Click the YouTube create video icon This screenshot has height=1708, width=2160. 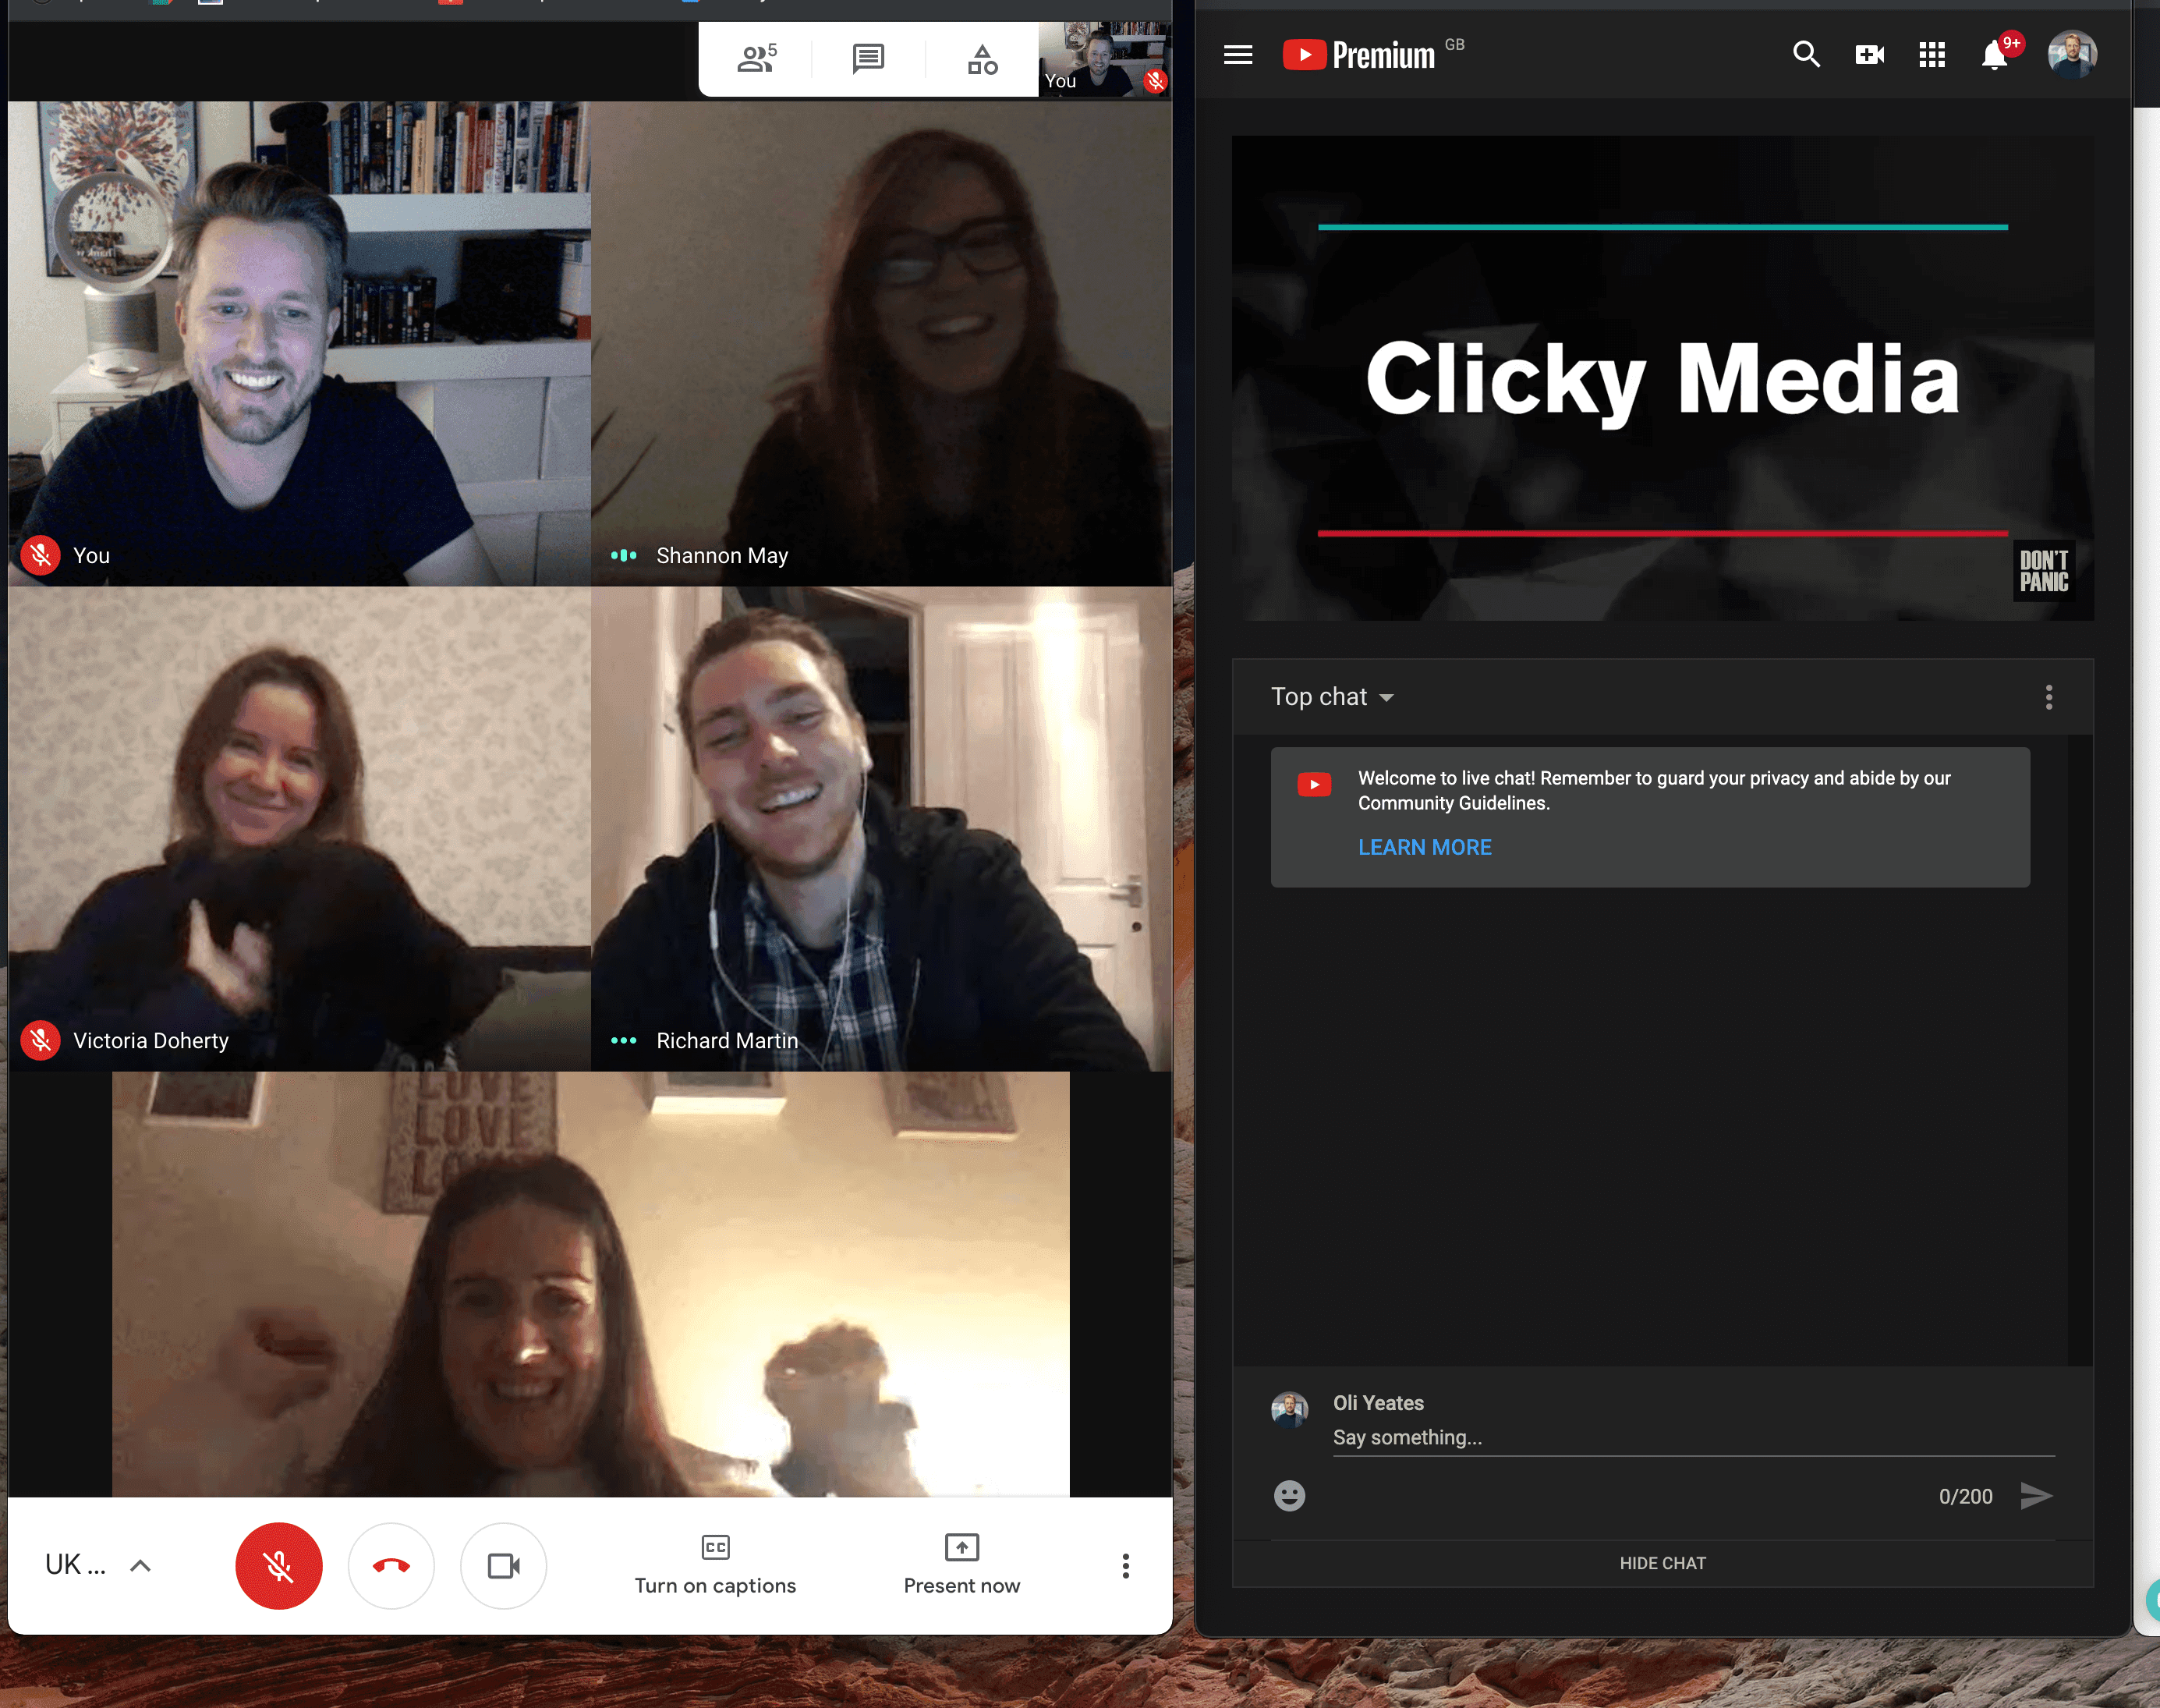click(x=1869, y=54)
